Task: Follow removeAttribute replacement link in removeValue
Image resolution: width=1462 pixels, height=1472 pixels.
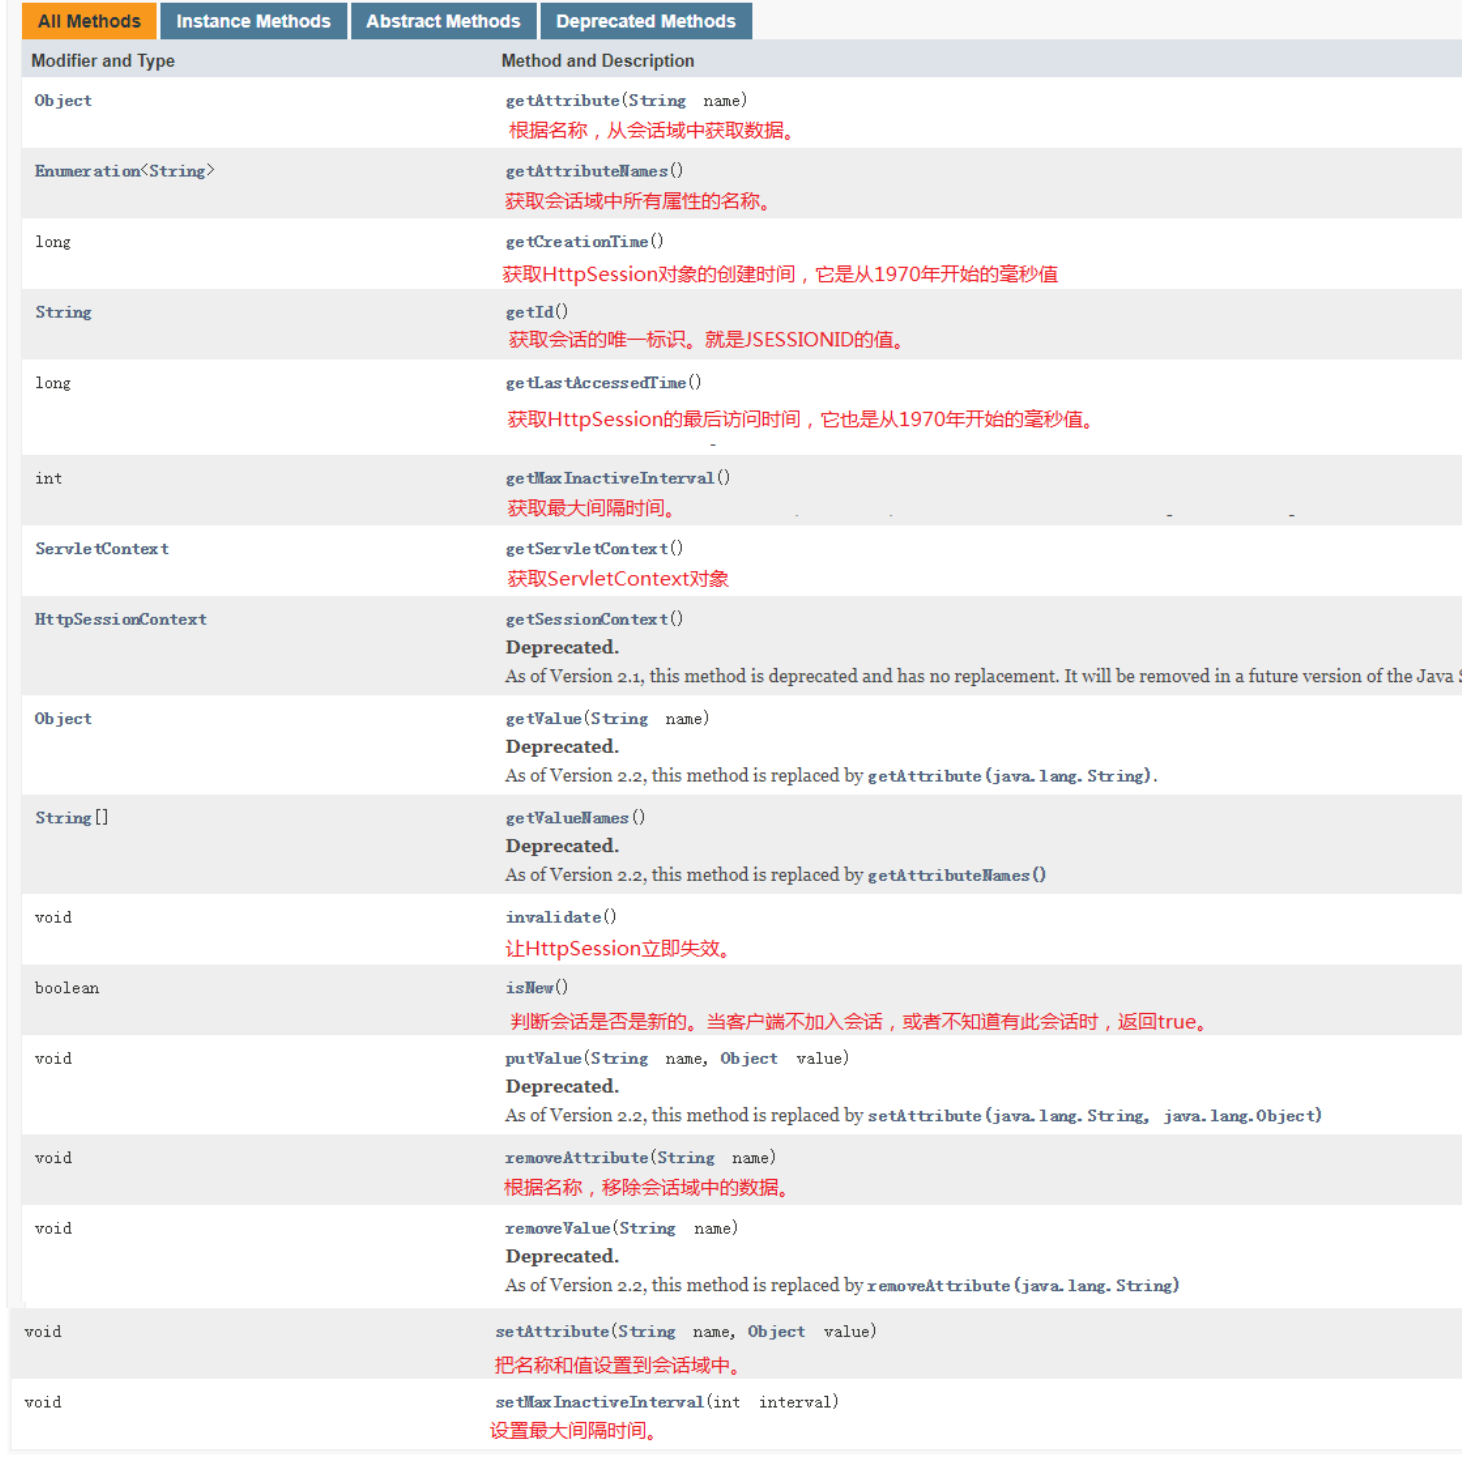Action: [1023, 1285]
